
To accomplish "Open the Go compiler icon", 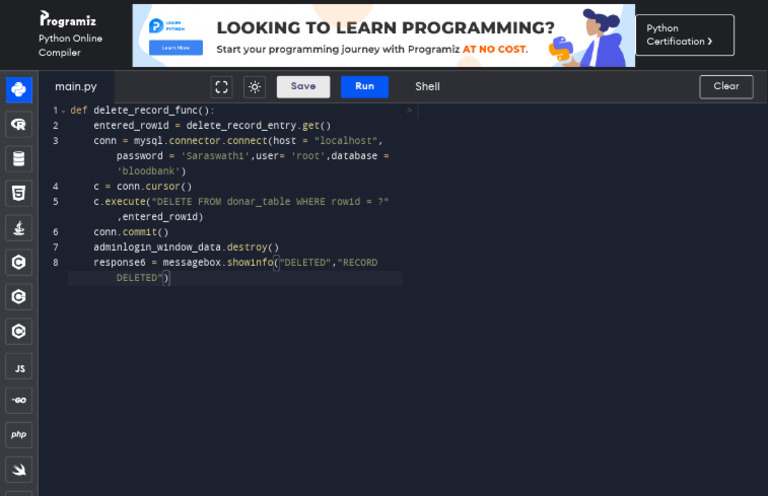I will tap(19, 401).
